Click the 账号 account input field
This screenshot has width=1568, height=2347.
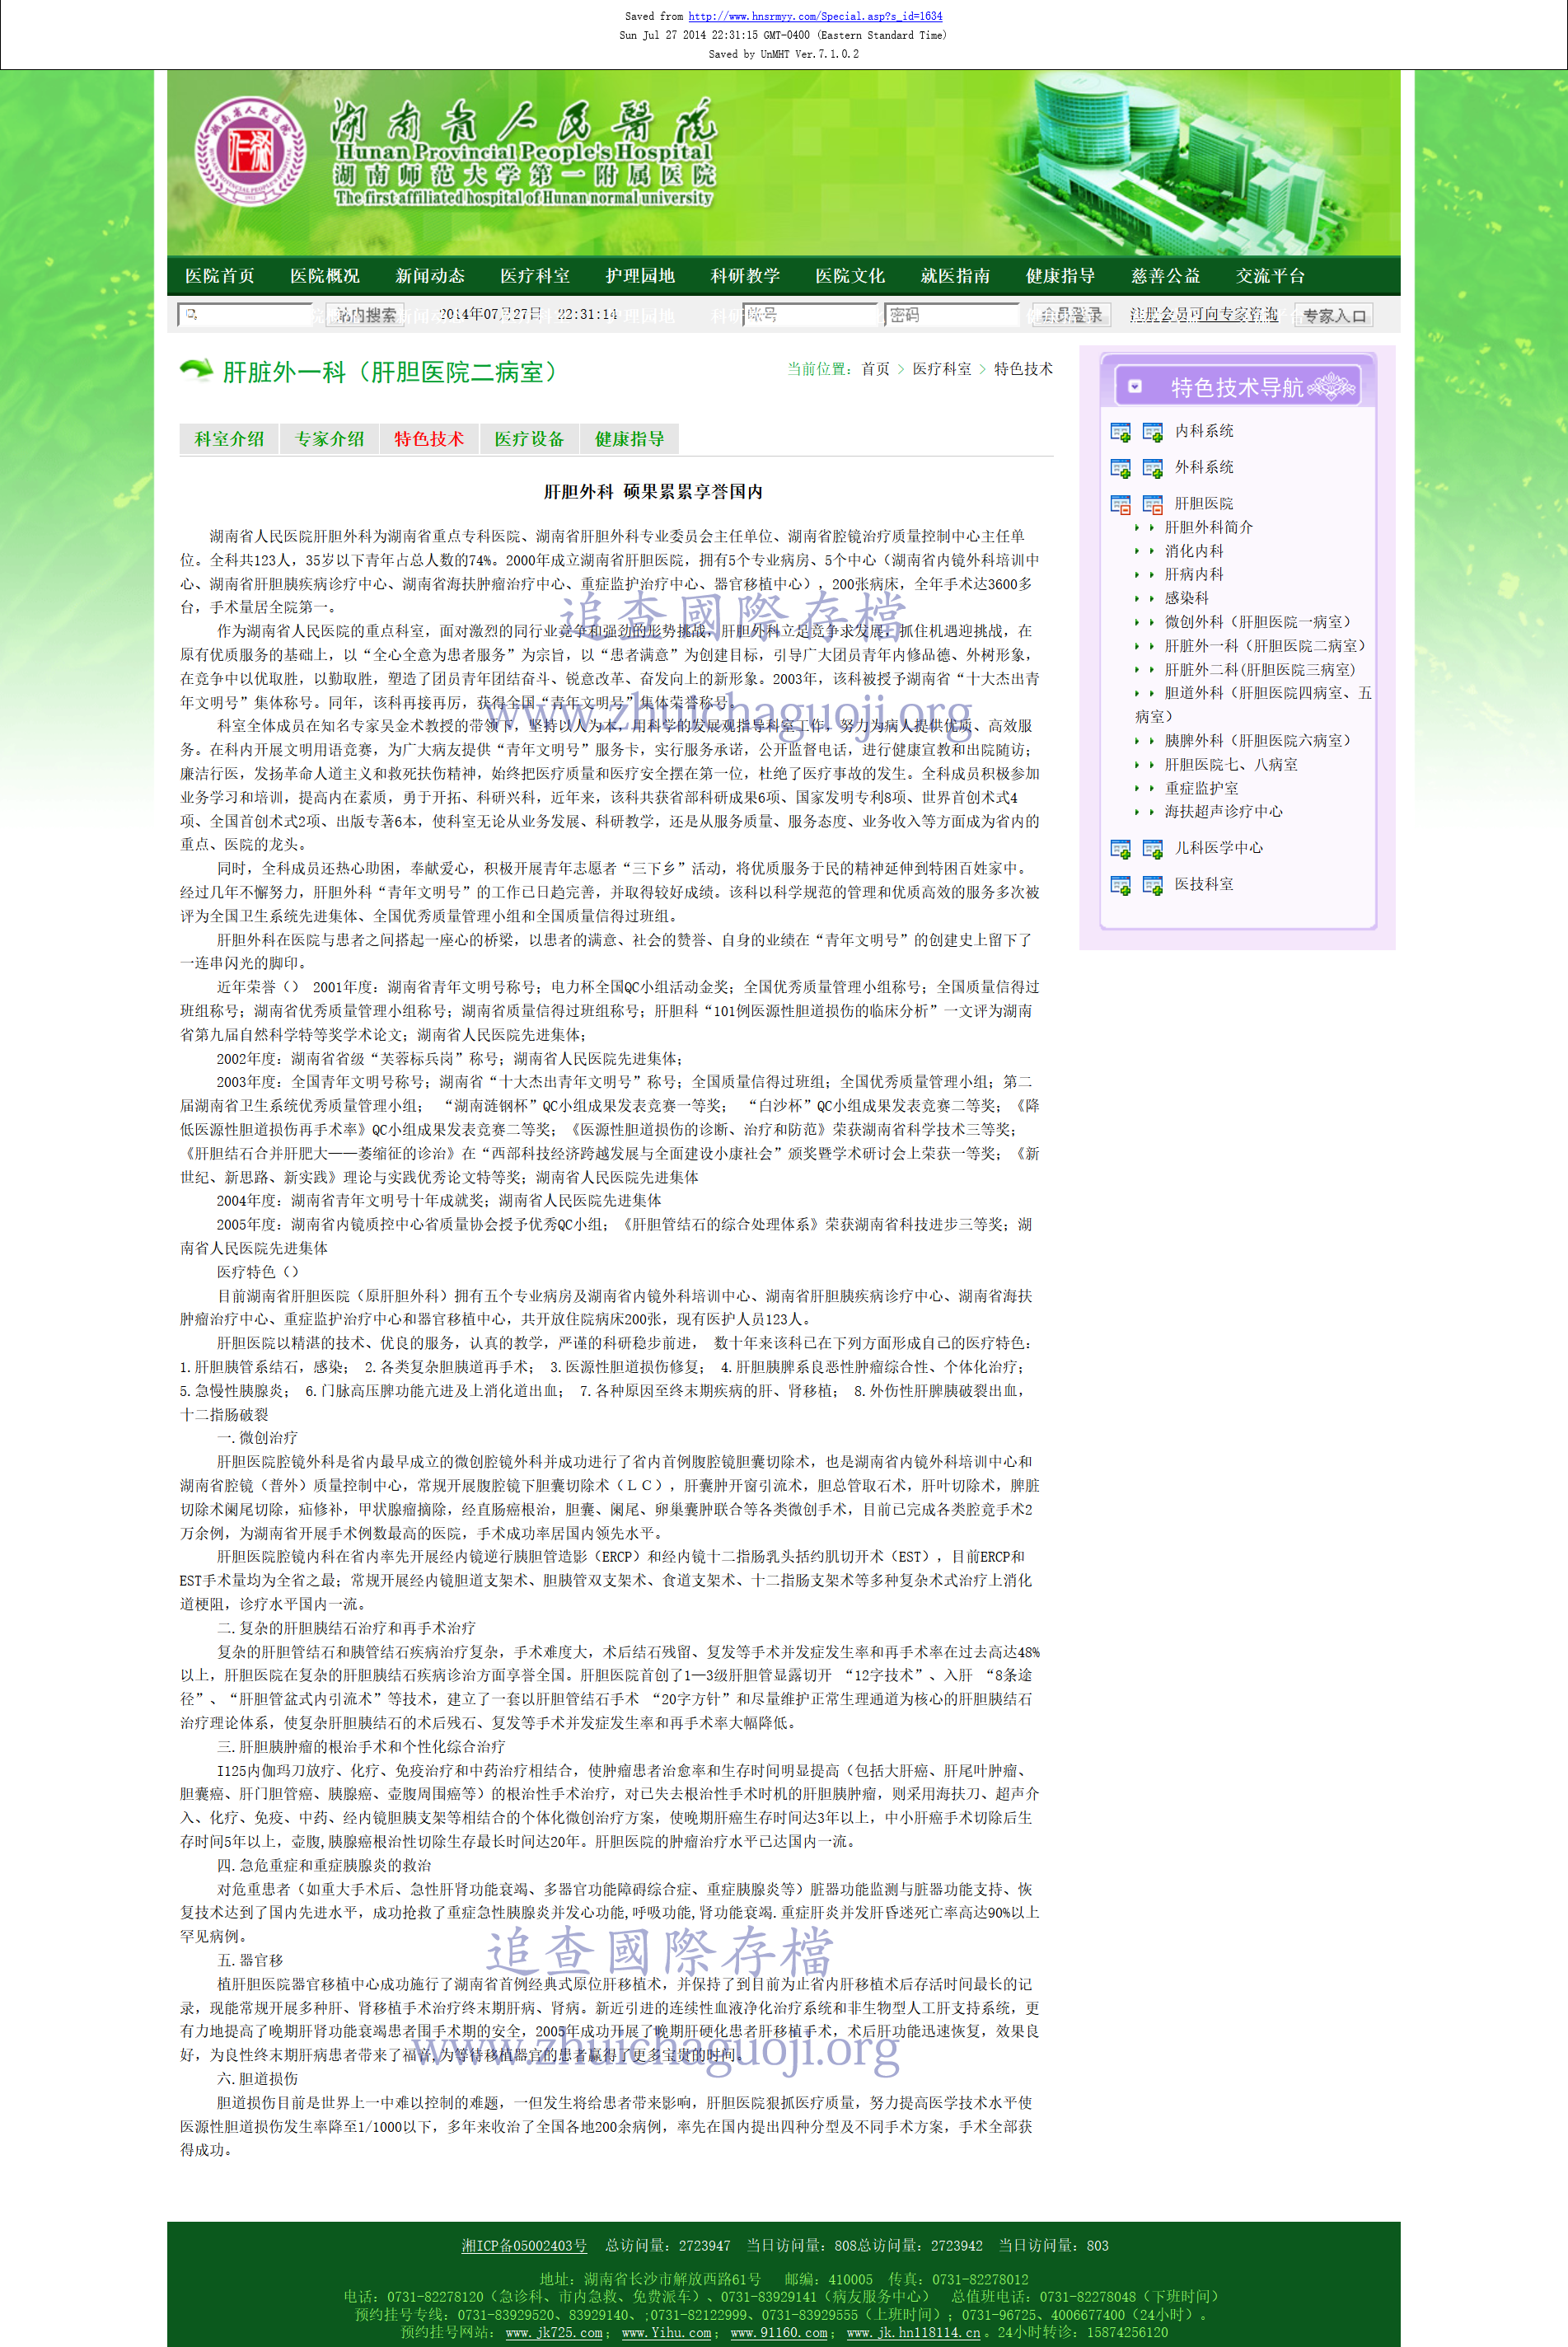coord(810,315)
